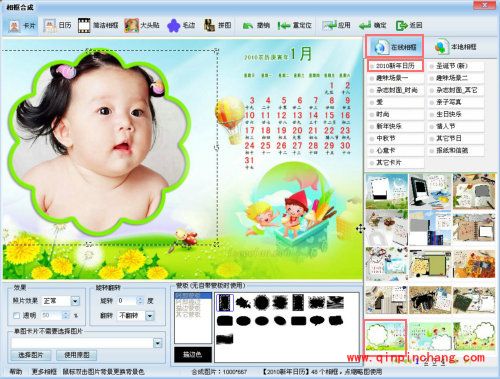Open the 日历 (calendar) frame mode
Screen dimensions: 500x379
57,25
